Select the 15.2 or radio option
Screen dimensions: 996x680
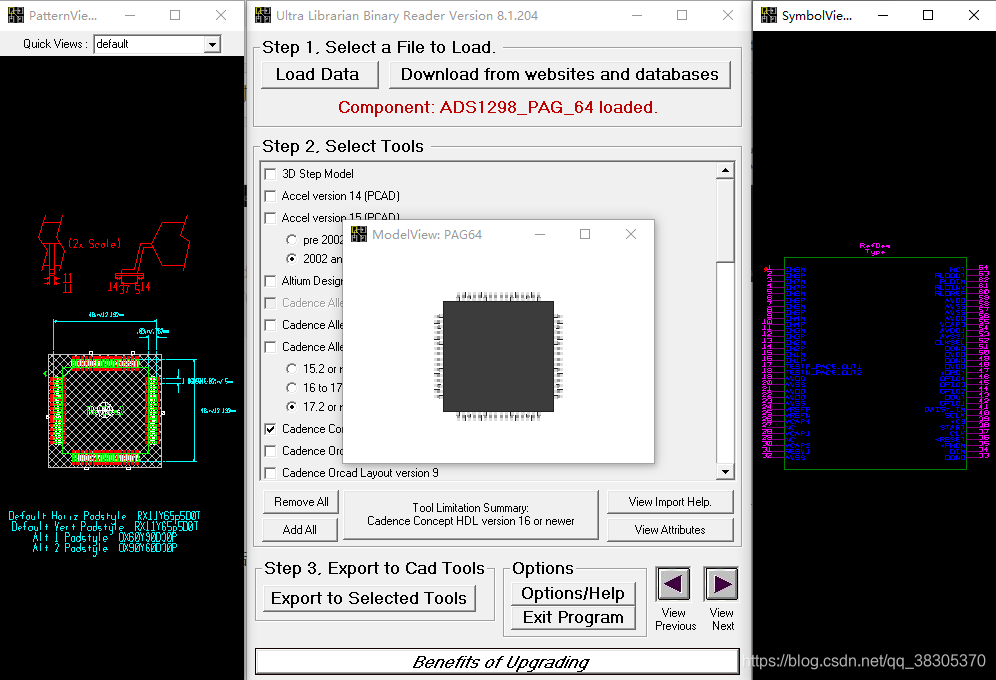pos(291,369)
